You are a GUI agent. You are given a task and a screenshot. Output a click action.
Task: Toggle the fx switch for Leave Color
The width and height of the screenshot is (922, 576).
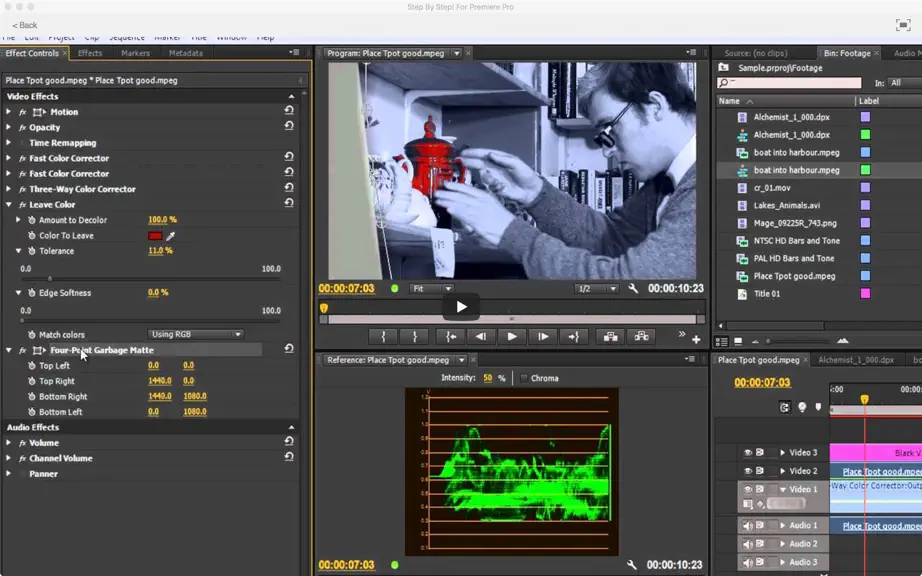pos(22,205)
